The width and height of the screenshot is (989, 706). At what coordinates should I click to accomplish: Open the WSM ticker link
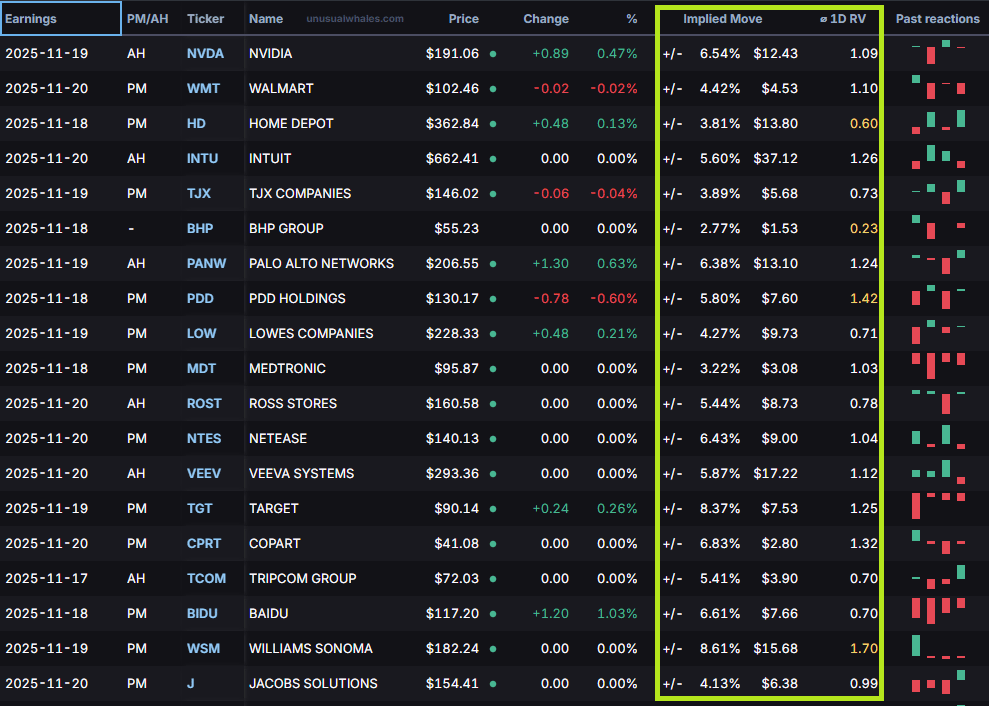coord(203,649)
